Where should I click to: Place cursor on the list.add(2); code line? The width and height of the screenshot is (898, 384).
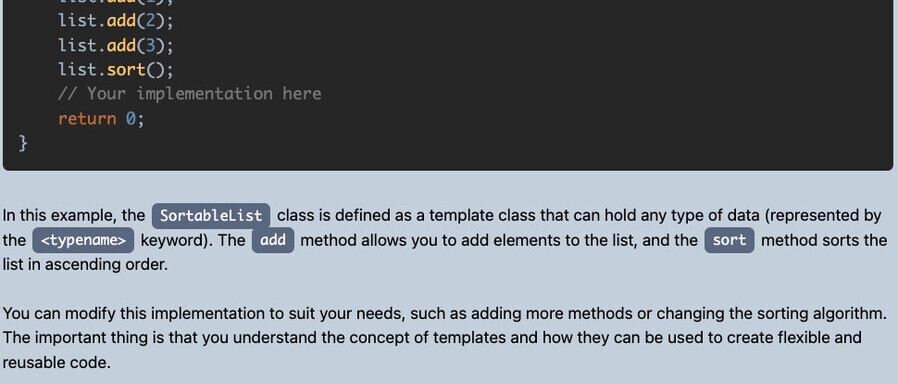pyautogui.click(x=115, y=21)
